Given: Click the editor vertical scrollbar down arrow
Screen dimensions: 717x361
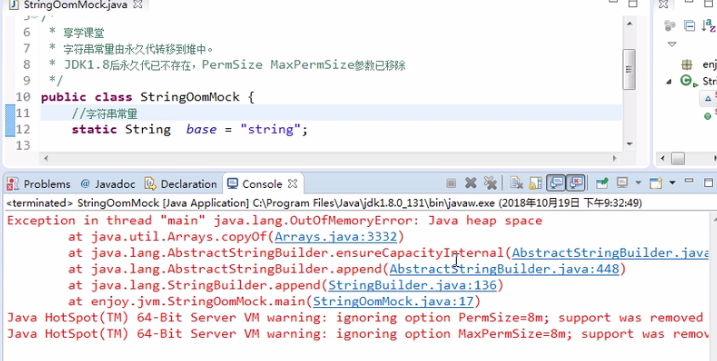Looking at the screenshot, I should coord(629,144).
